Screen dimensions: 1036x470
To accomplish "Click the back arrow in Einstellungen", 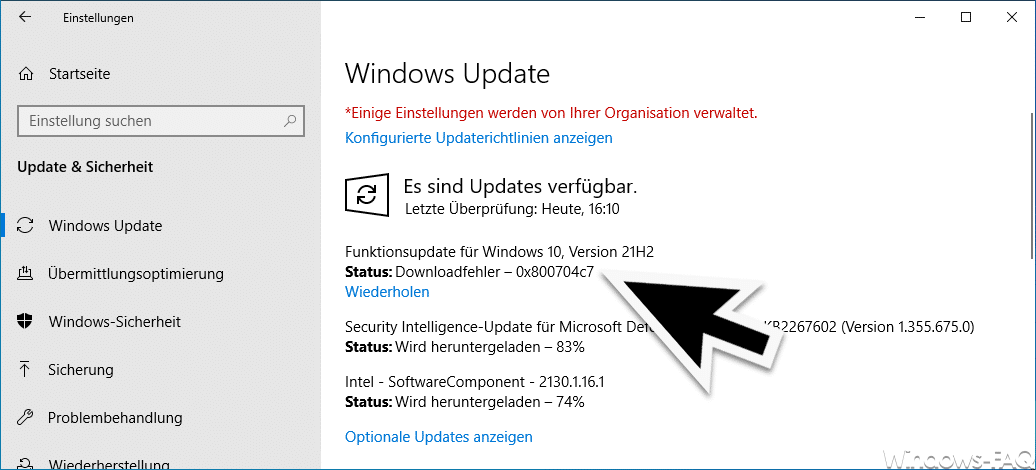I will pos(25,18).
